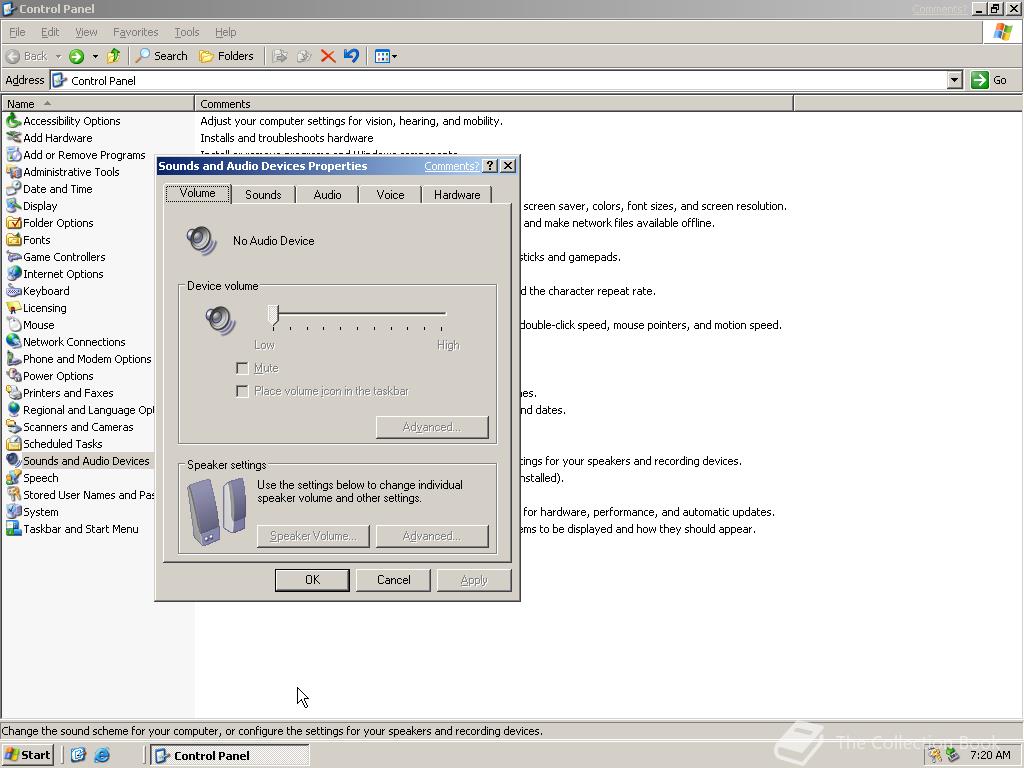Select the Volume tab
The image size is (1024, 768).
click(197, 193)
